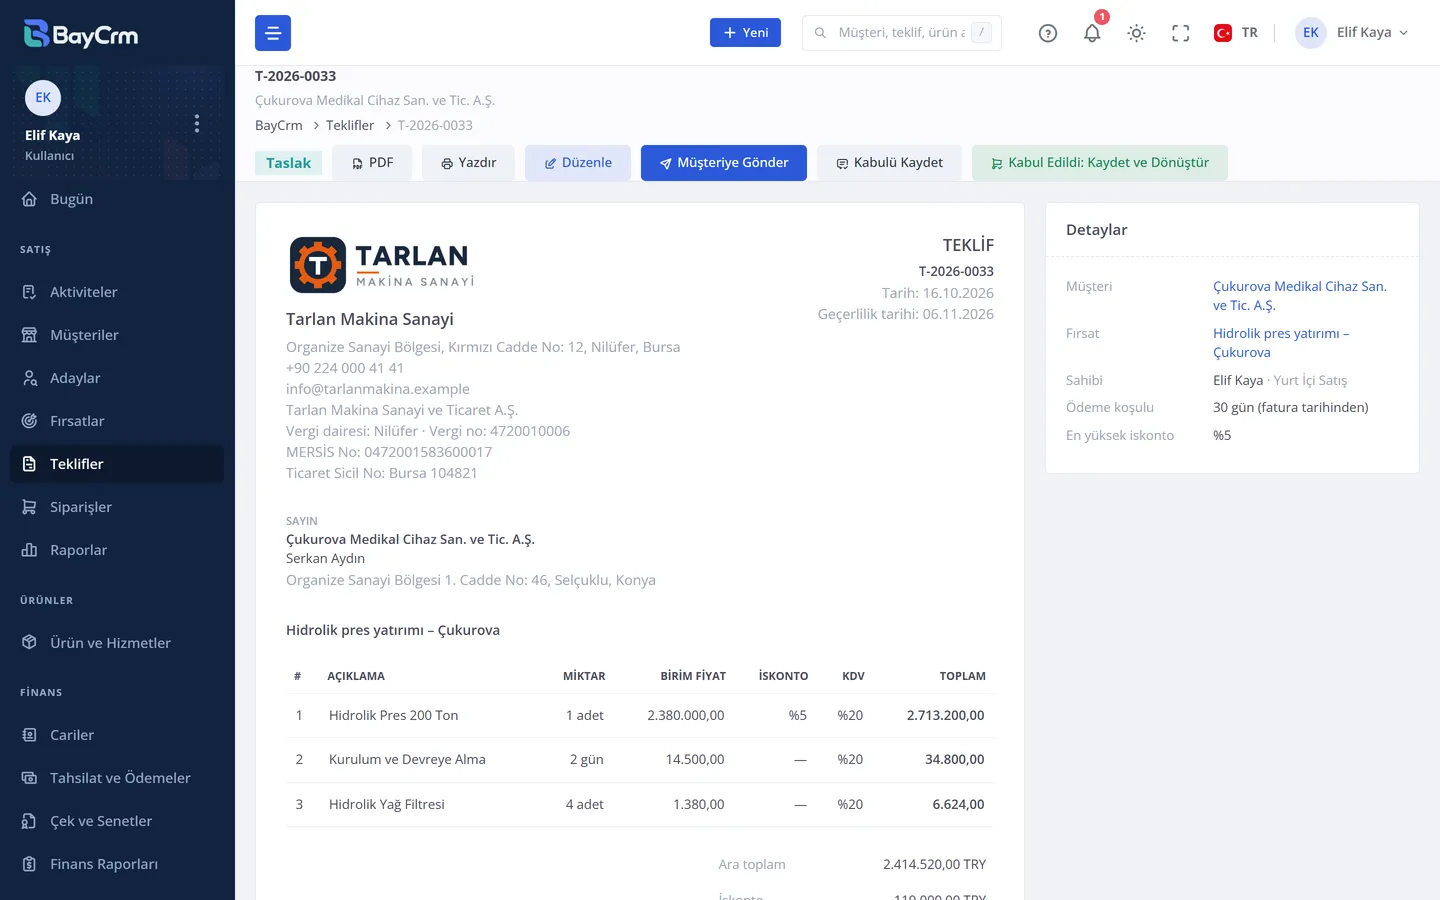1440x900 pixels.
Task: Click the Yeni button
Action: click(x=745, y=33)
